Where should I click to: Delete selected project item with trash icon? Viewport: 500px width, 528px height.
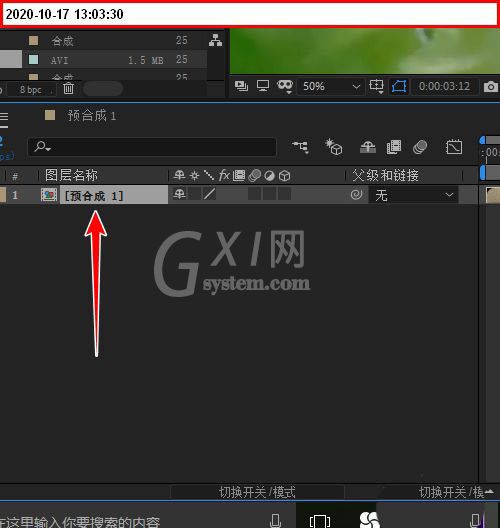tap(68, 89)
